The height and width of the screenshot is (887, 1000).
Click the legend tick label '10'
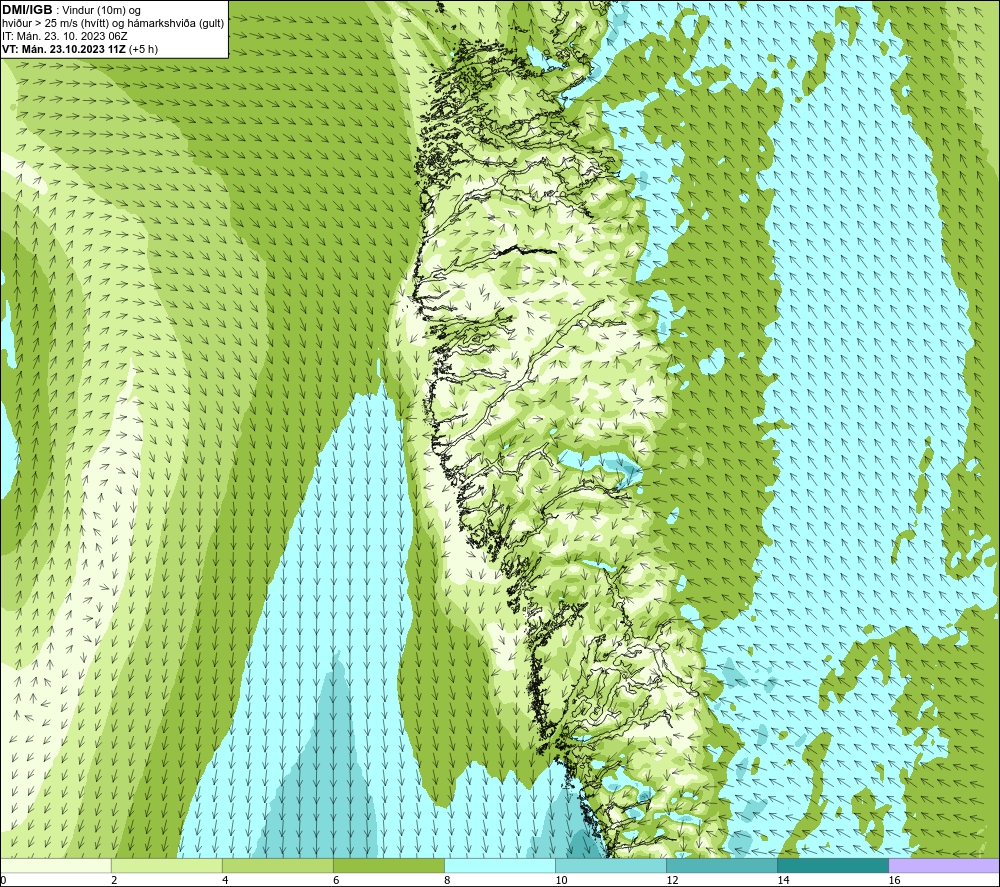click(561, 880)
